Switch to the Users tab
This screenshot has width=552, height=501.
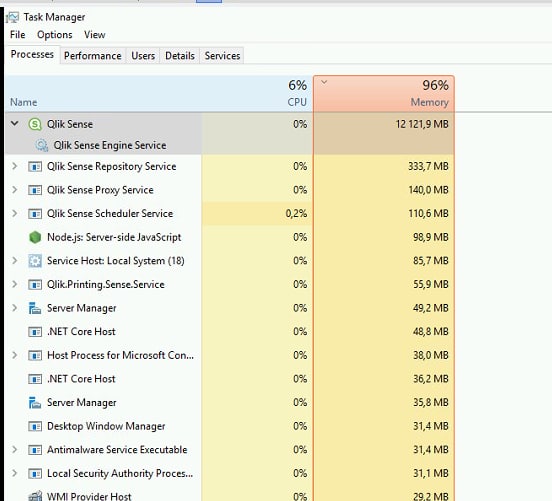pyautogui.click(x=143, y=56)
